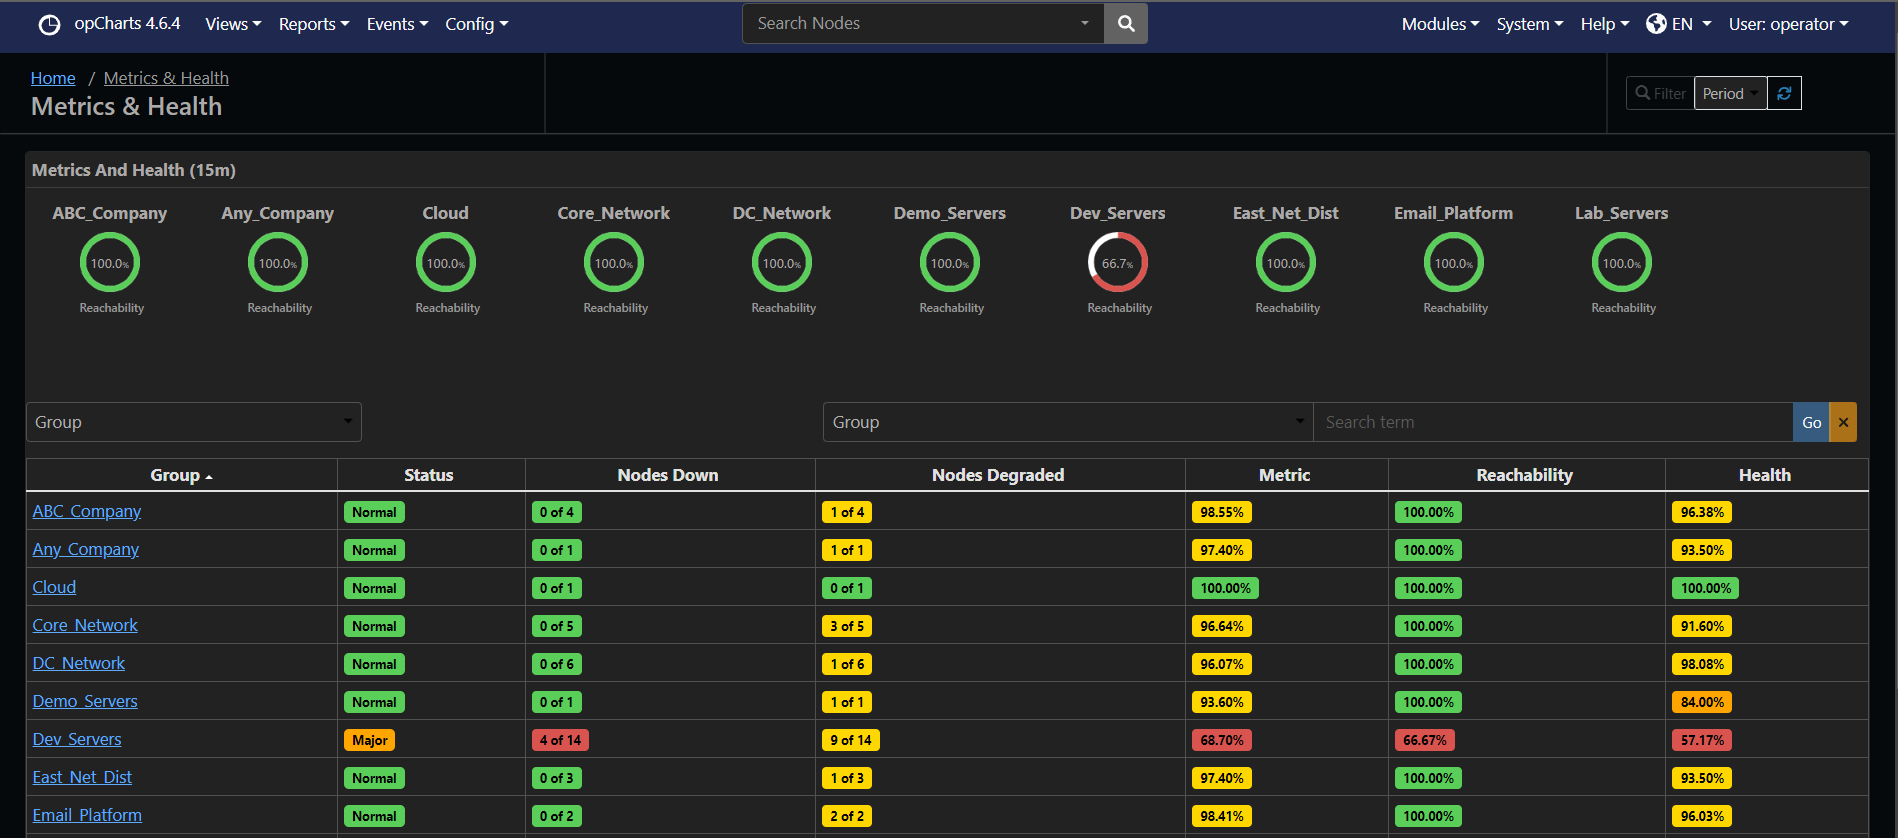Open the Config menu
The image size is (1898, 838).
477,24
